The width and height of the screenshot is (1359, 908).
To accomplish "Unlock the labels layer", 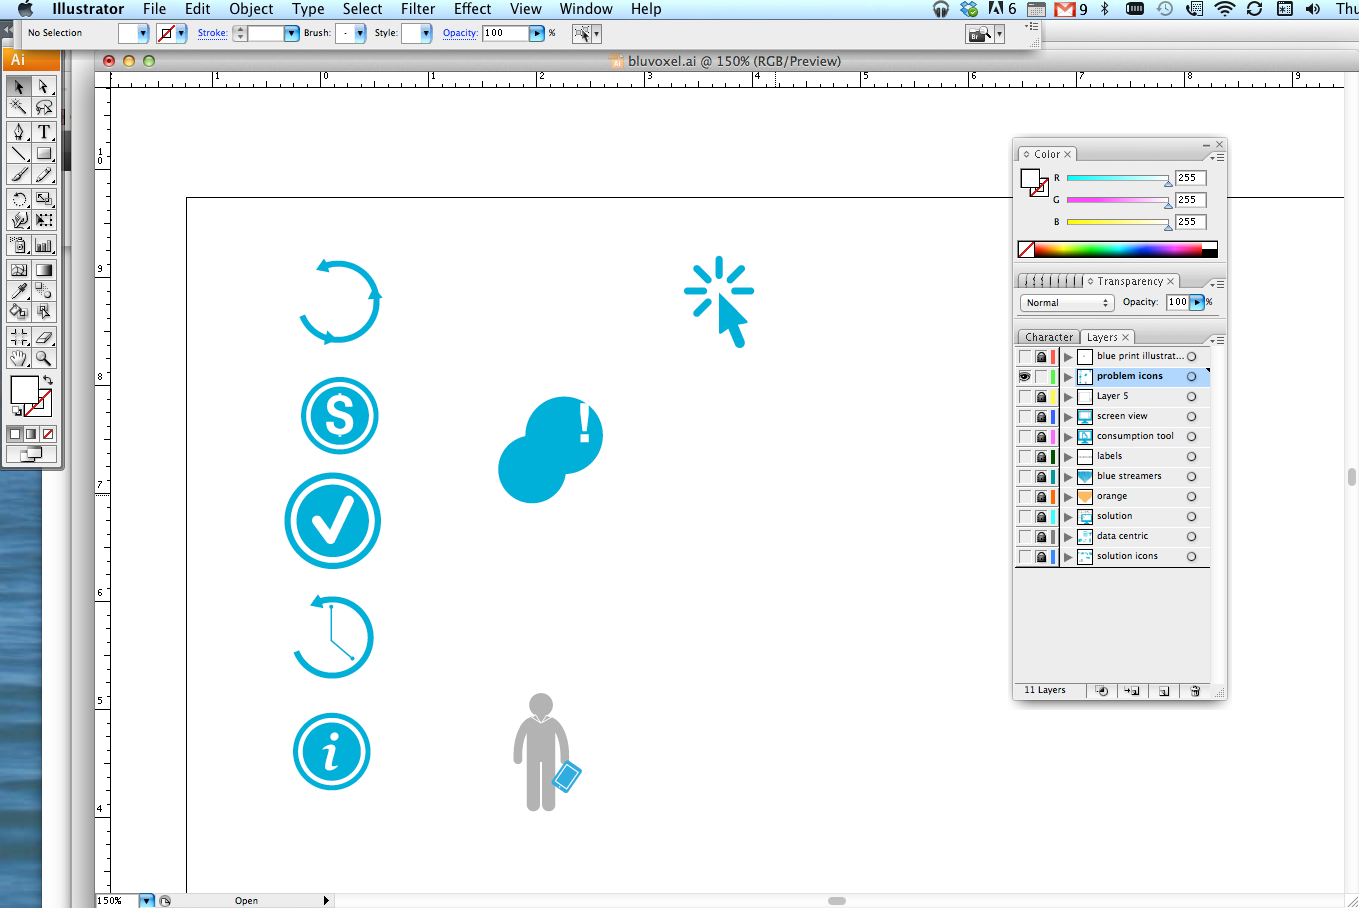I will pos(1041,457).
